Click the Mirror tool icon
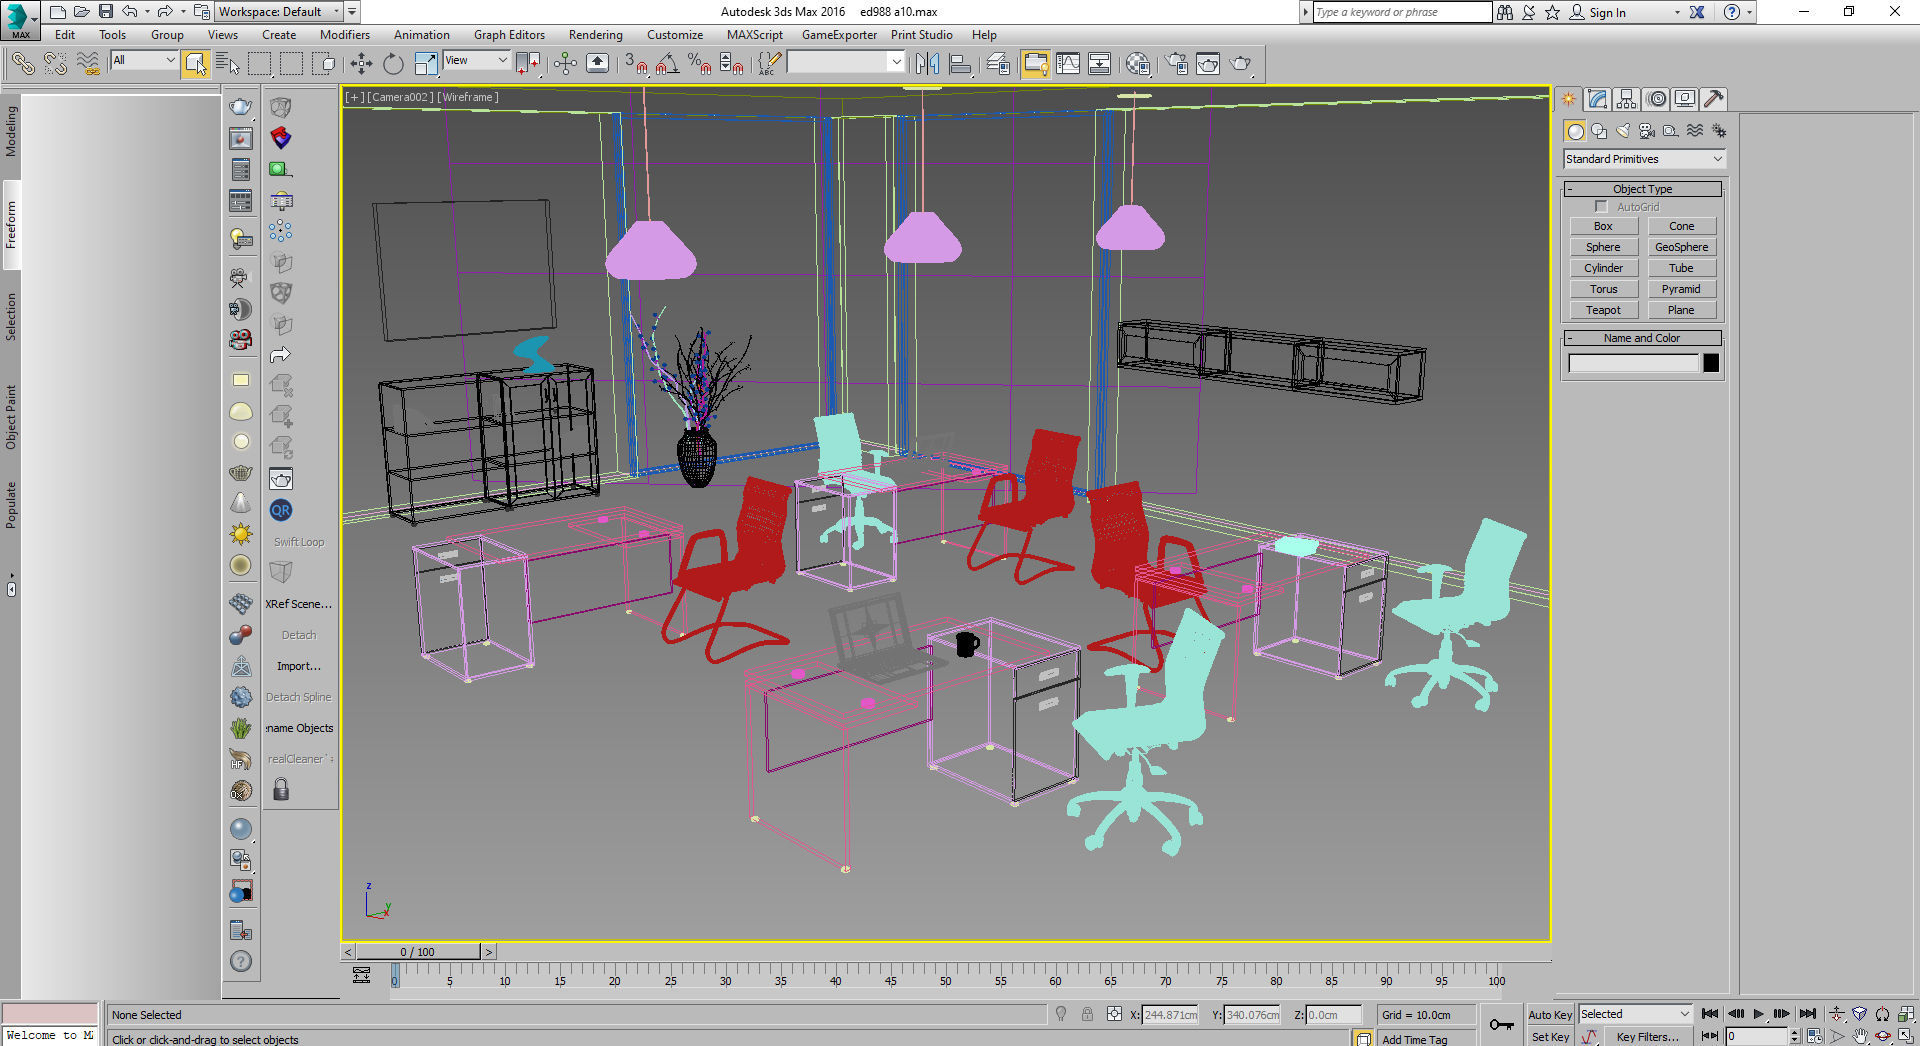This screenshot has height=1046, width=1920. 927,64
